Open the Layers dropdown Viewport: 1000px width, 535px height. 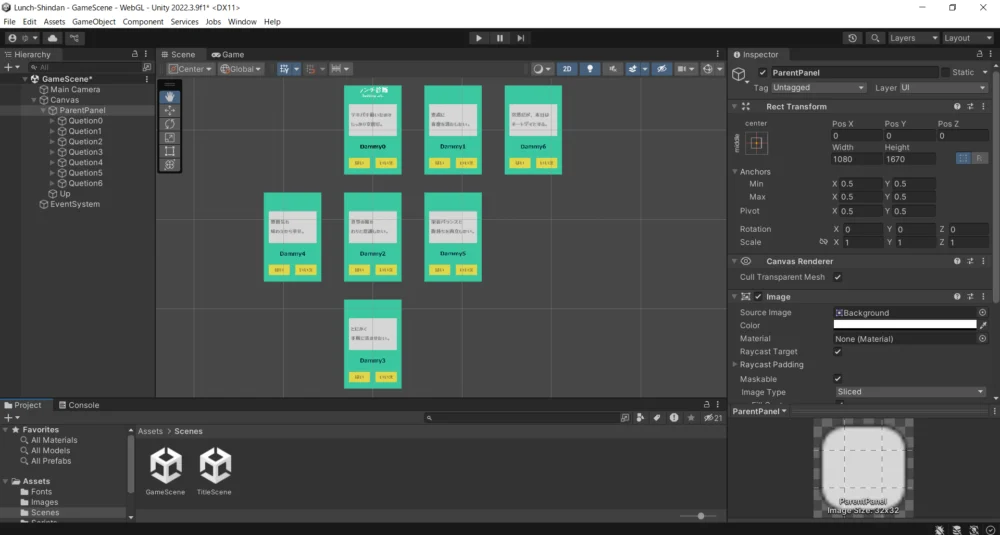coord(913,38)
